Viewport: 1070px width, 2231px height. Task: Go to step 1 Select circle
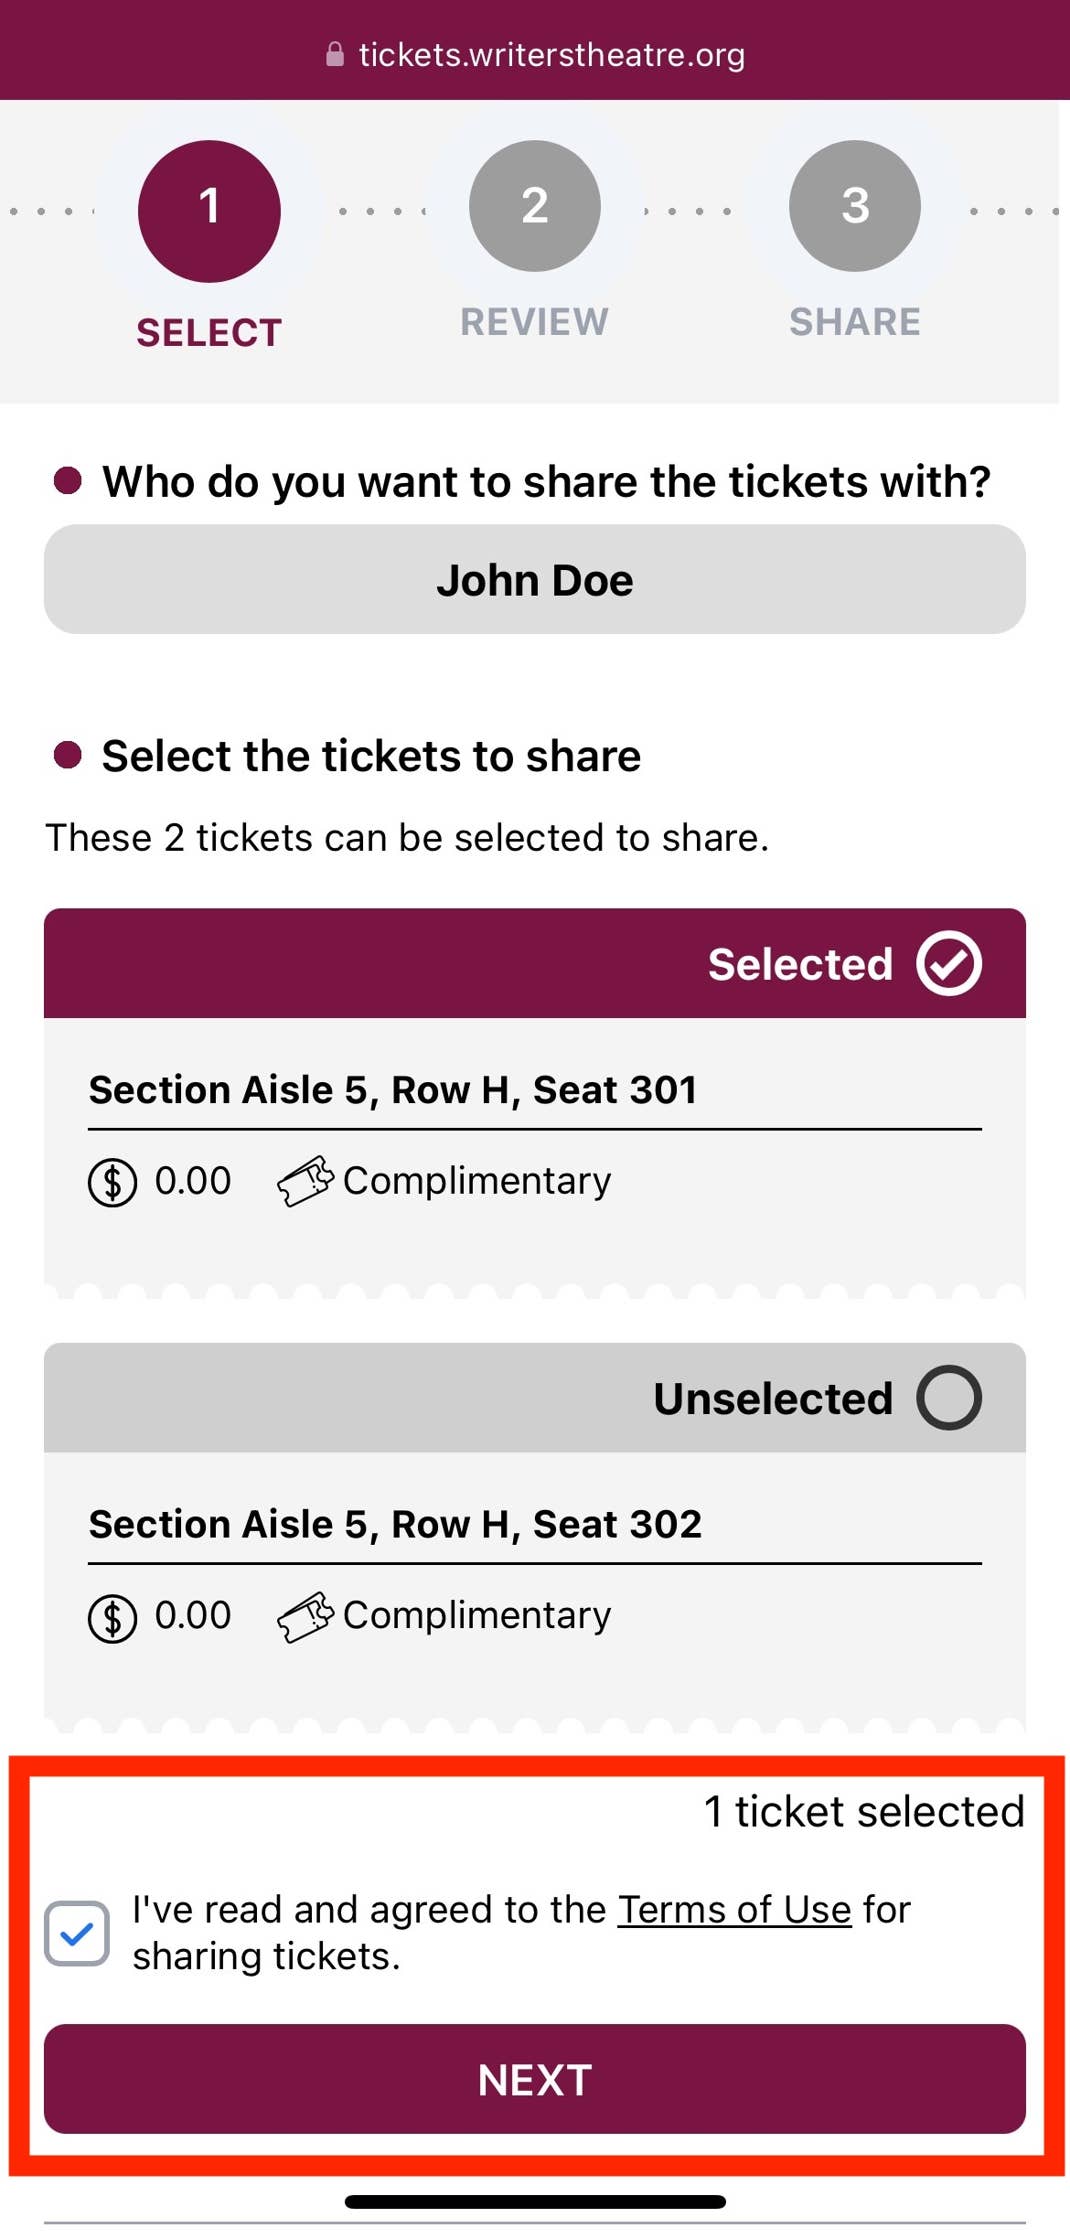(x=209, y=210)
